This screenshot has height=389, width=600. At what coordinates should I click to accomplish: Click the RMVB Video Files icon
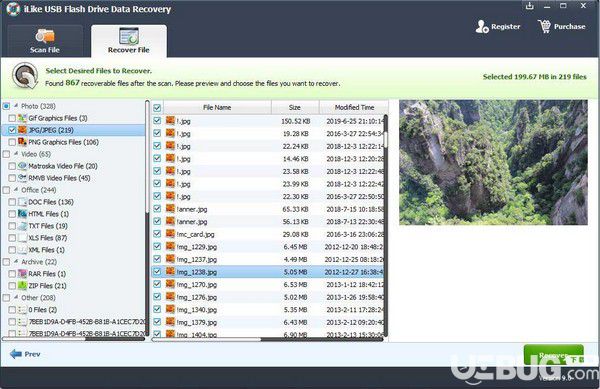tap(23, 178)
